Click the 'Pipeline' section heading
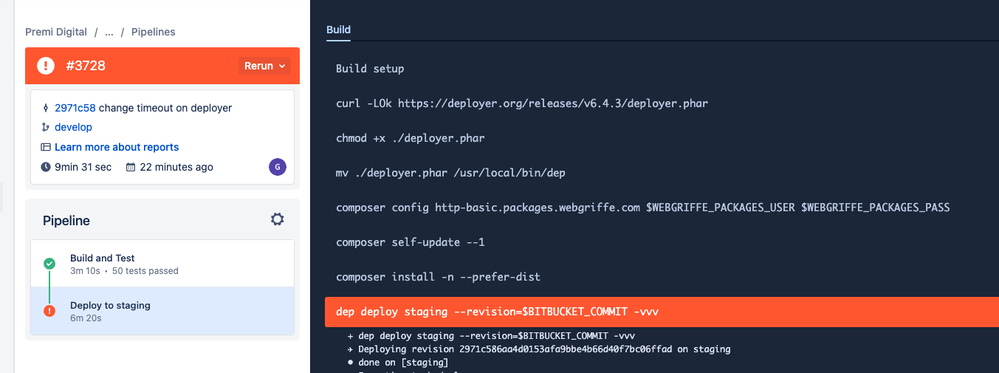The image size is (999, 373). tap(66, 221)
